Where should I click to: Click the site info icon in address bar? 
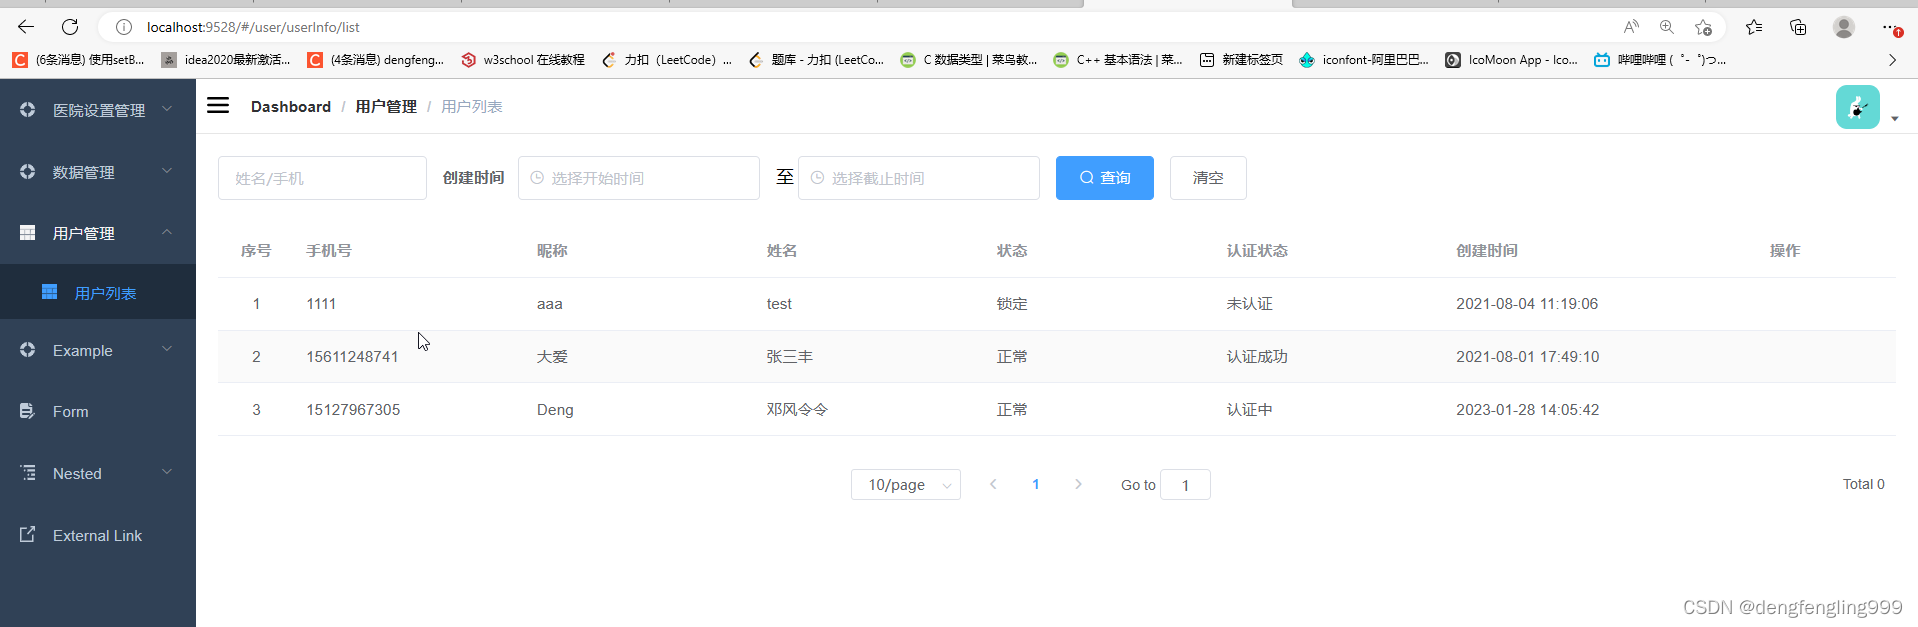[124, 27]
